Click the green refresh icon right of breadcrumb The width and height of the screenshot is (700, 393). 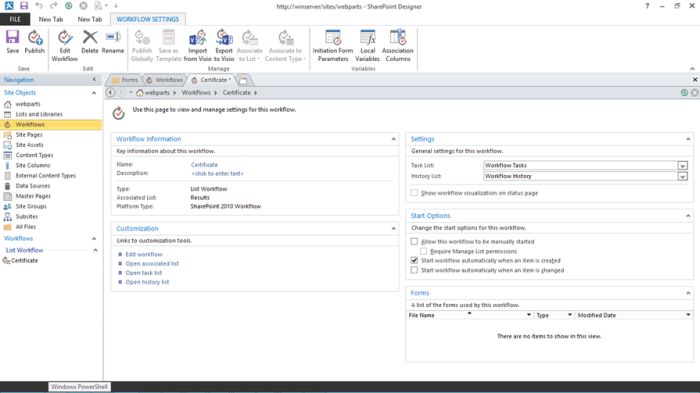coord(684,92)
